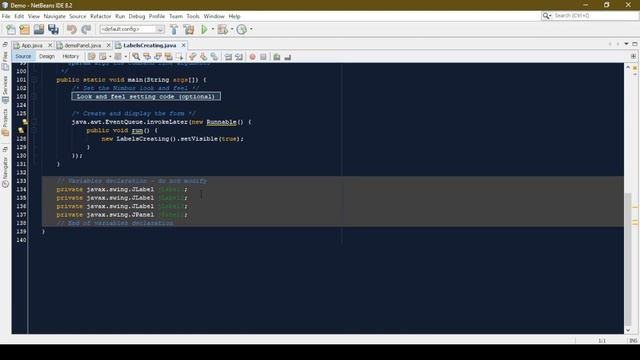Open the Services side panel
Screen dimensions: 640x360
coord(5,89)
